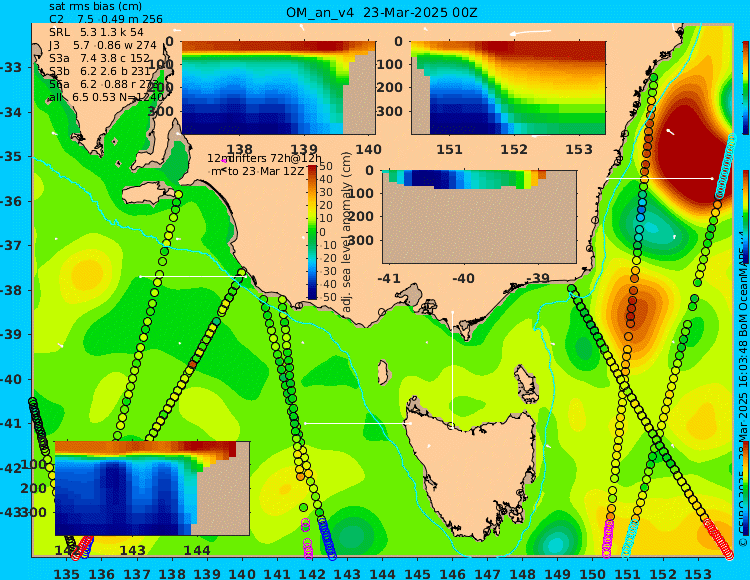Click the '50' tick on the colorbar
750x580 pixels.
tap(326, 166)
